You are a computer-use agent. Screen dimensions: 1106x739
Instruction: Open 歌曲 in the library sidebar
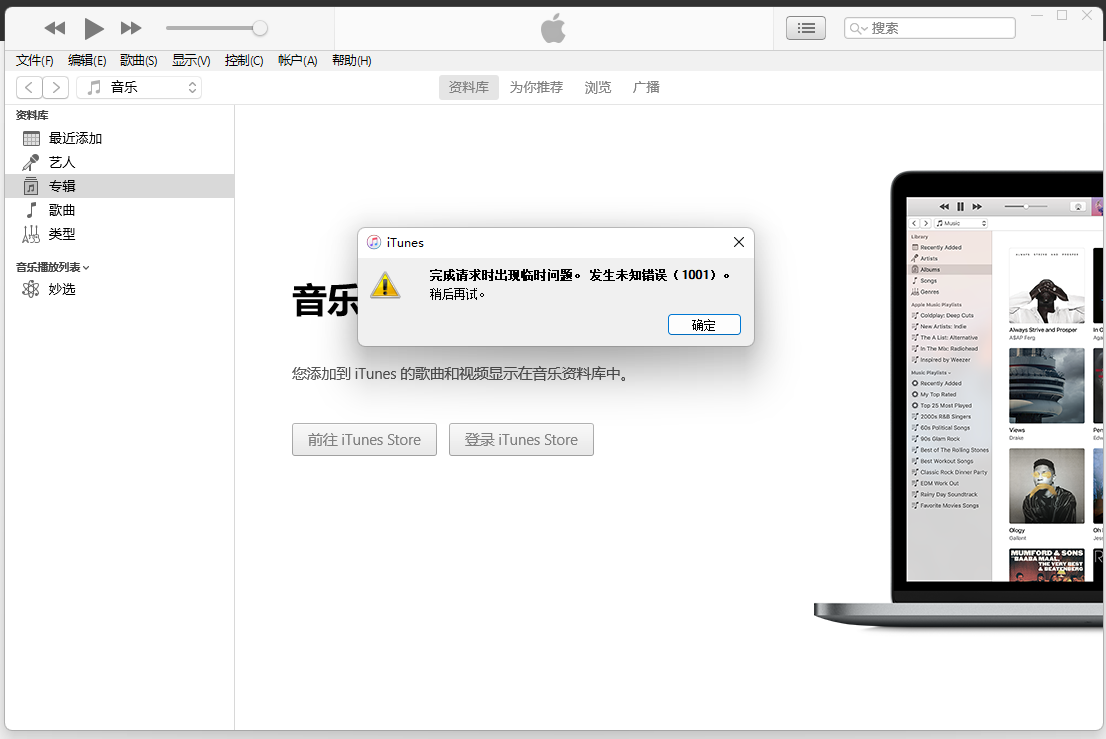[61, 210]
